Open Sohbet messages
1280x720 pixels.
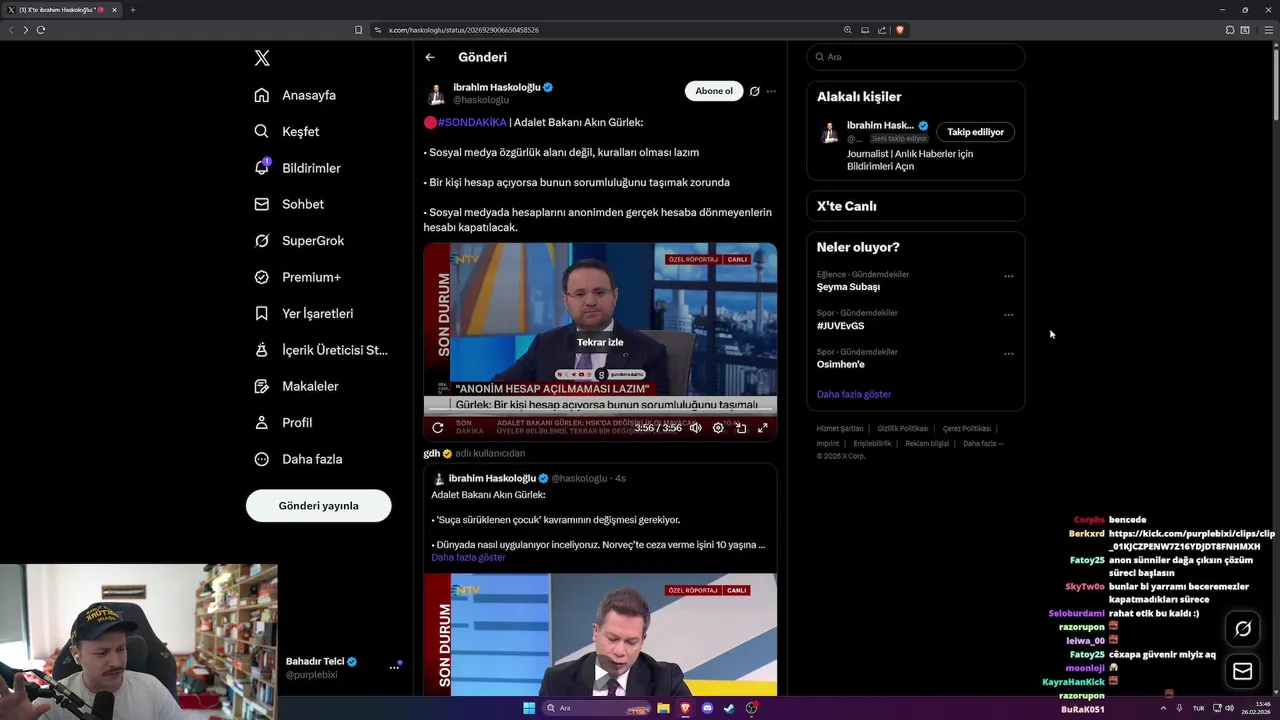tap(289, 204)
